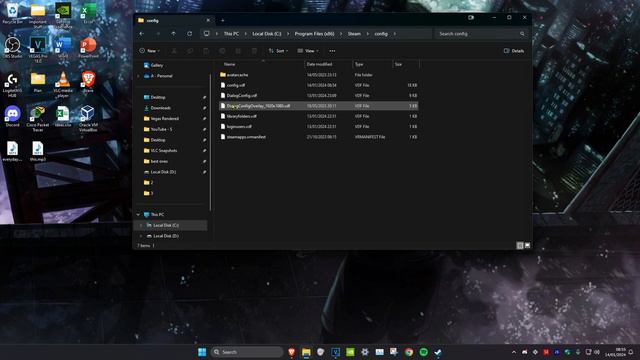The height and width of the screenshot is (360, 640).
Task: Open the Recycle Bin desktop icon
Action: pos(13,13)
